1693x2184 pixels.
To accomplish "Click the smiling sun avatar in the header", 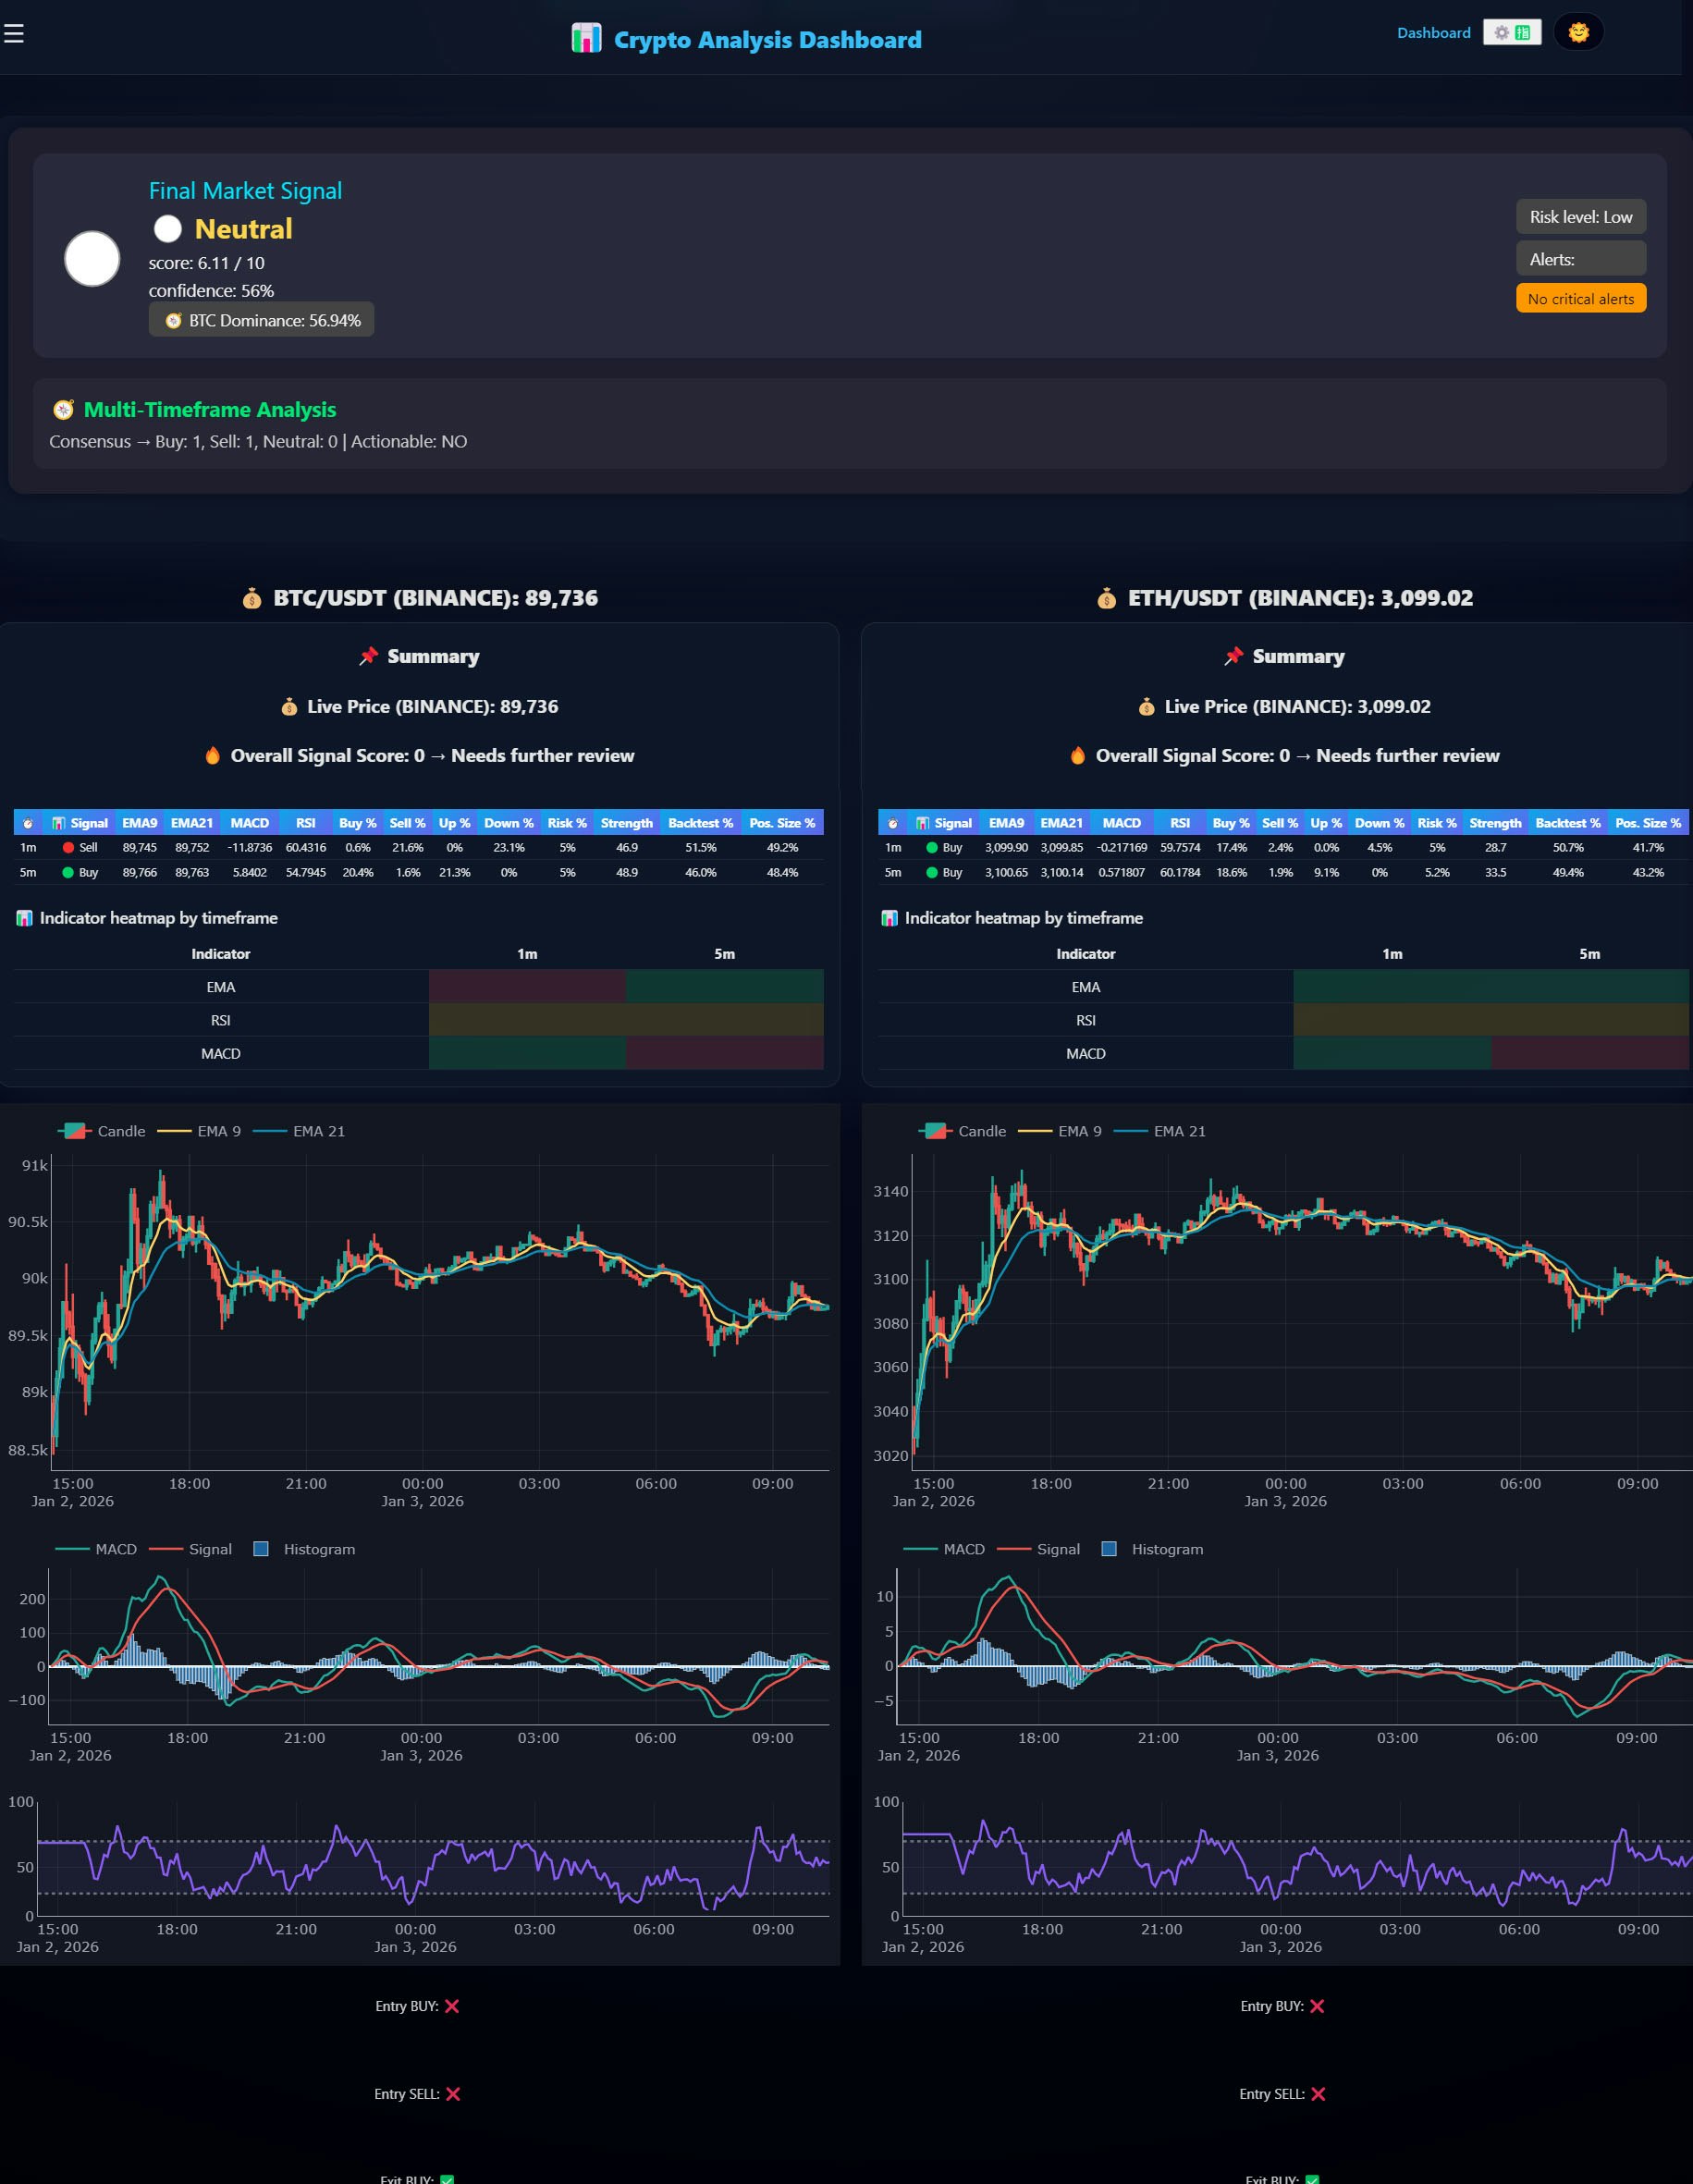I will 1578,32.
